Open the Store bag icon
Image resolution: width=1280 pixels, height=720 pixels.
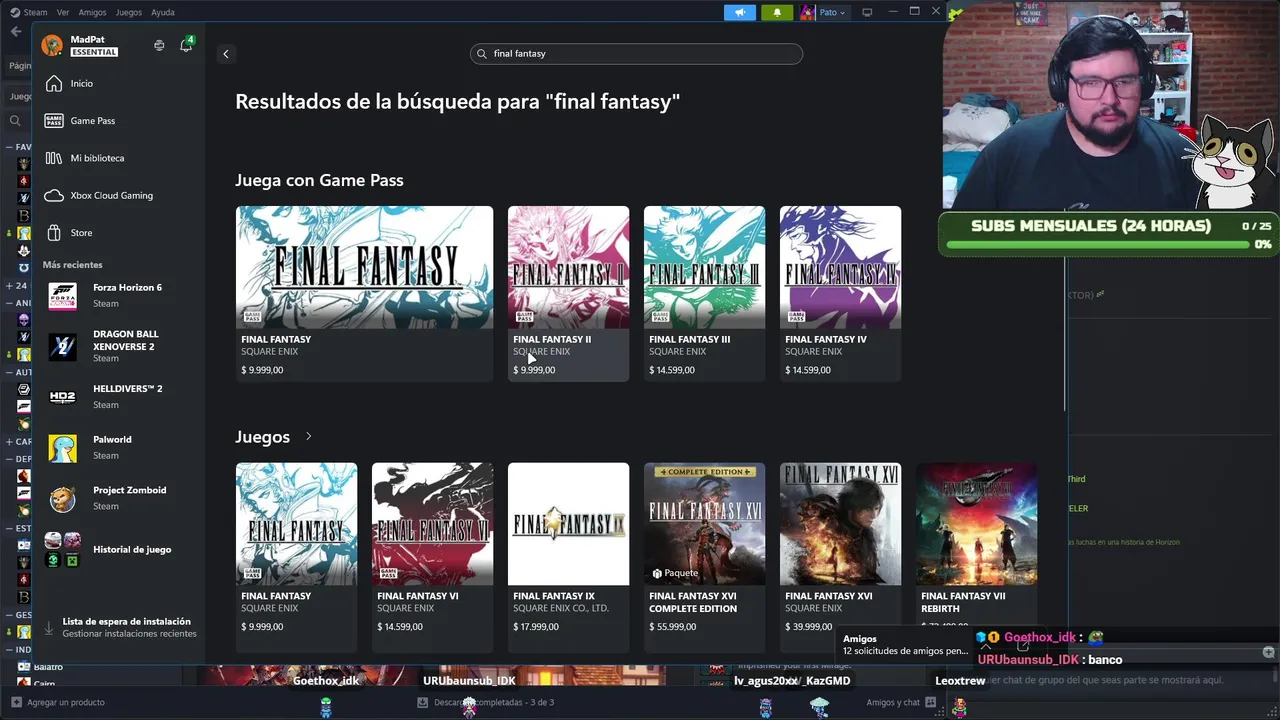pos(53,233)
